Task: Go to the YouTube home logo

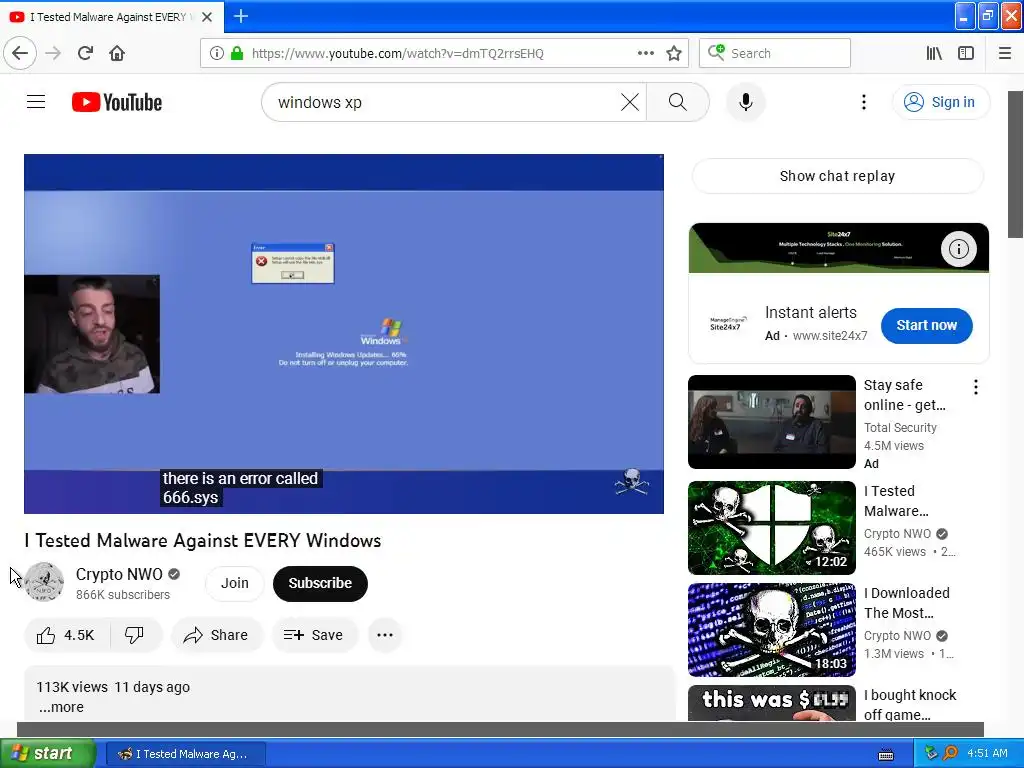Action: tap(117, 102)
